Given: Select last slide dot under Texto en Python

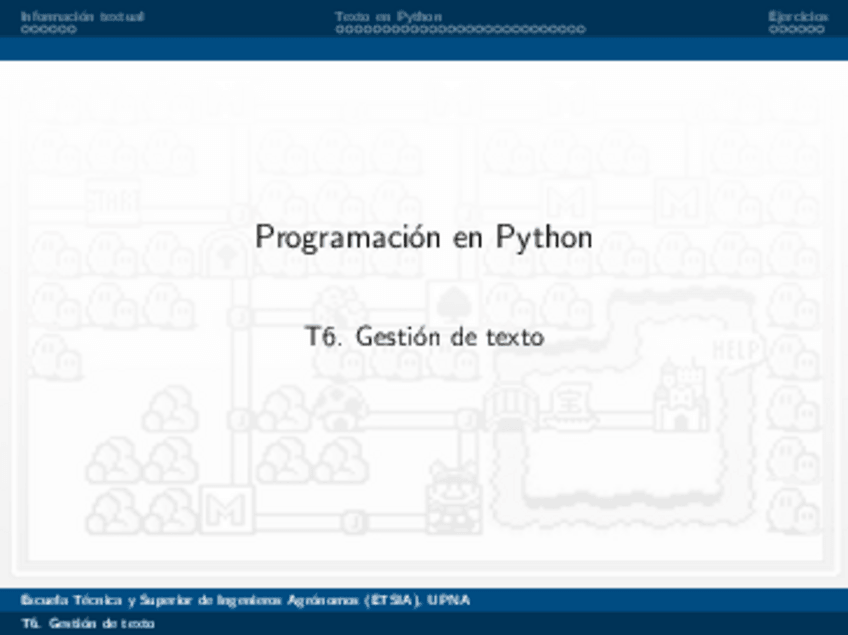Looking at the screenshot, I should tap(581, 30).
